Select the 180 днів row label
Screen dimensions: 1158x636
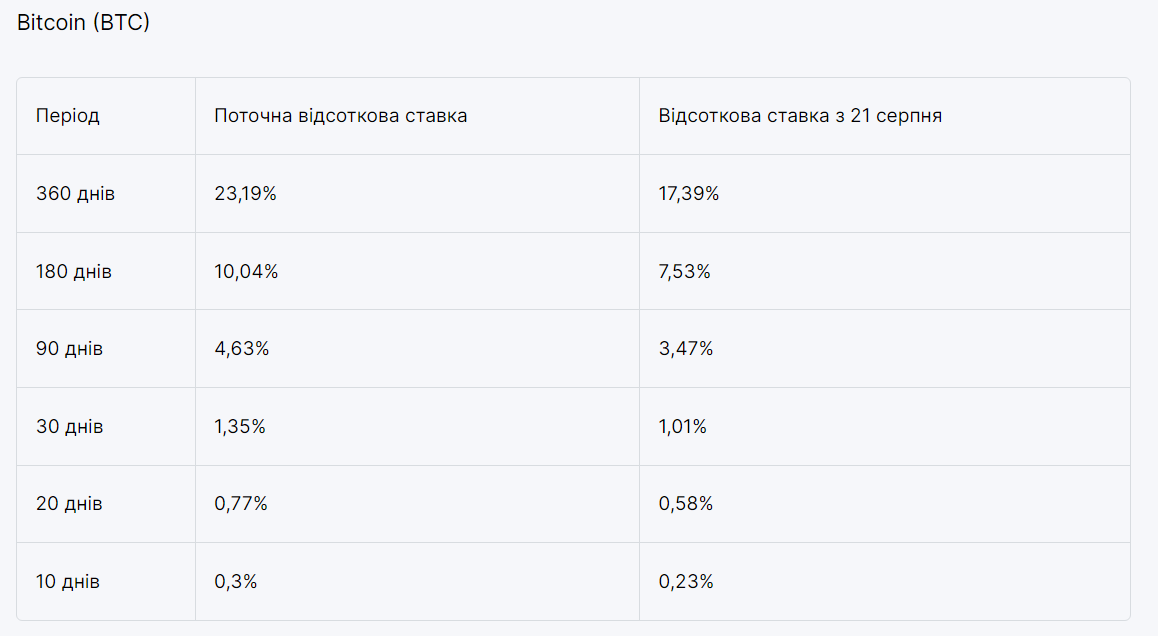click(74, 272)
